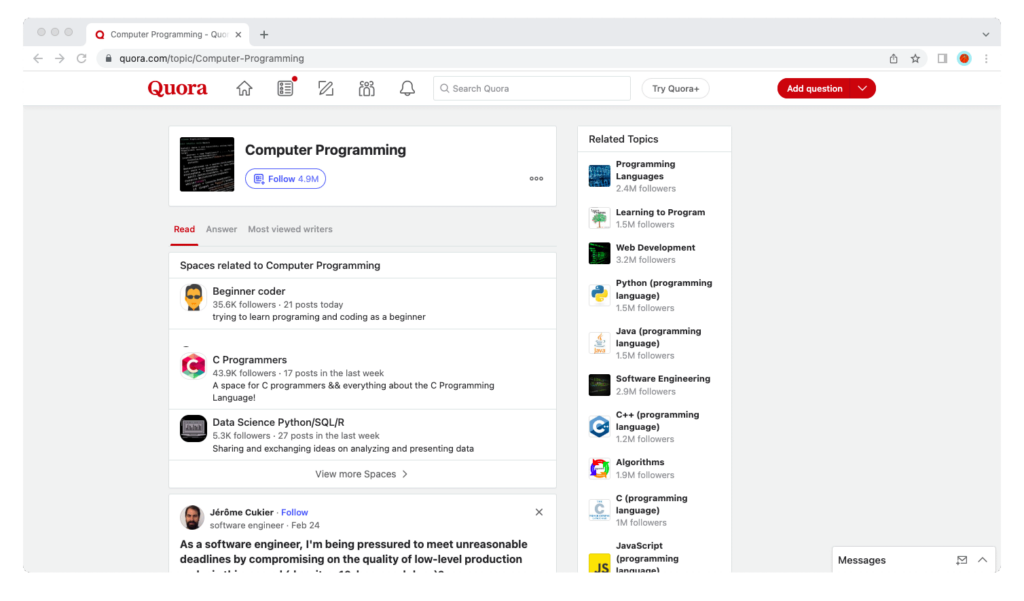This screenshot has height=601, width=1024.
Task: Go forward in browser history
Action: coord(59,58)
